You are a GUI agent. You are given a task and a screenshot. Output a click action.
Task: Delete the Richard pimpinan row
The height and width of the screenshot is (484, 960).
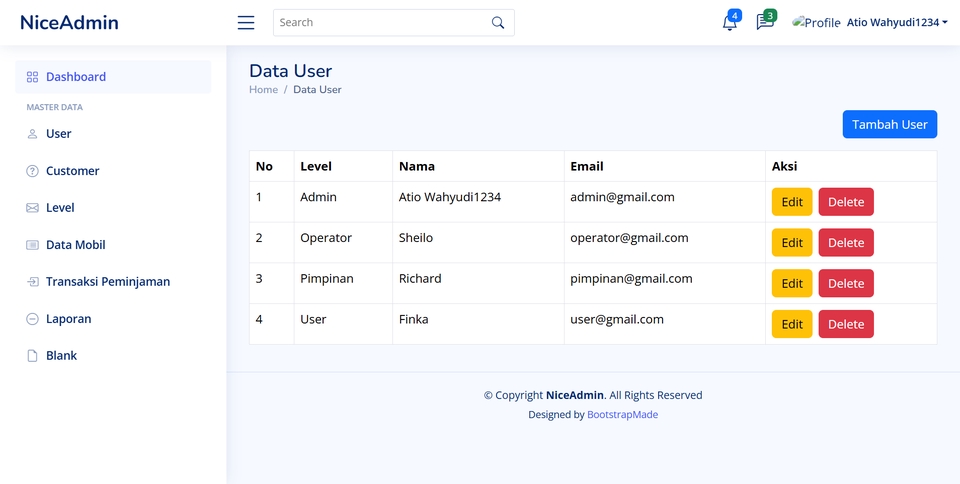846,283
